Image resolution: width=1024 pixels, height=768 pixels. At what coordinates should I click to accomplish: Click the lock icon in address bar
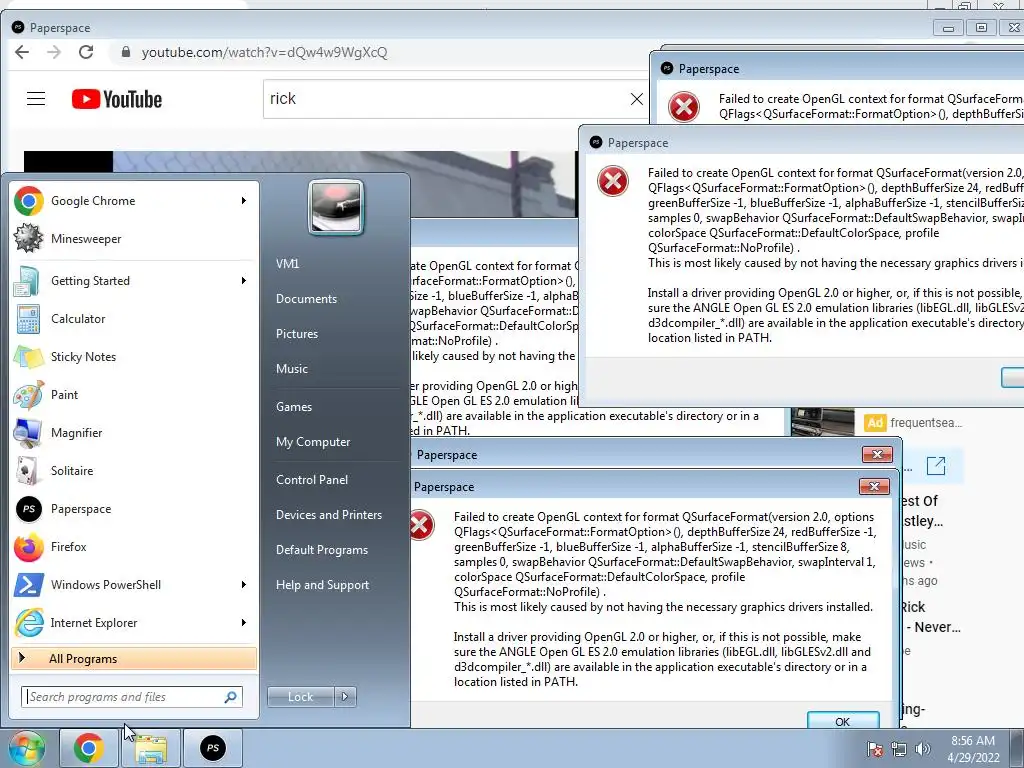click(125, 52)
